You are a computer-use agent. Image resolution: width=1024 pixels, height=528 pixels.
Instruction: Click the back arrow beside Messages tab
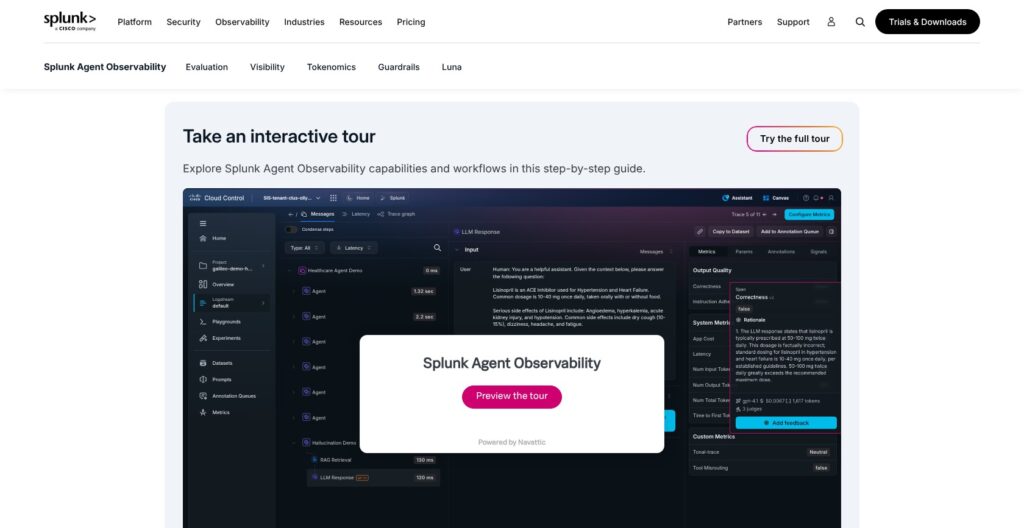pyautogui.click(x=291, y=214)
